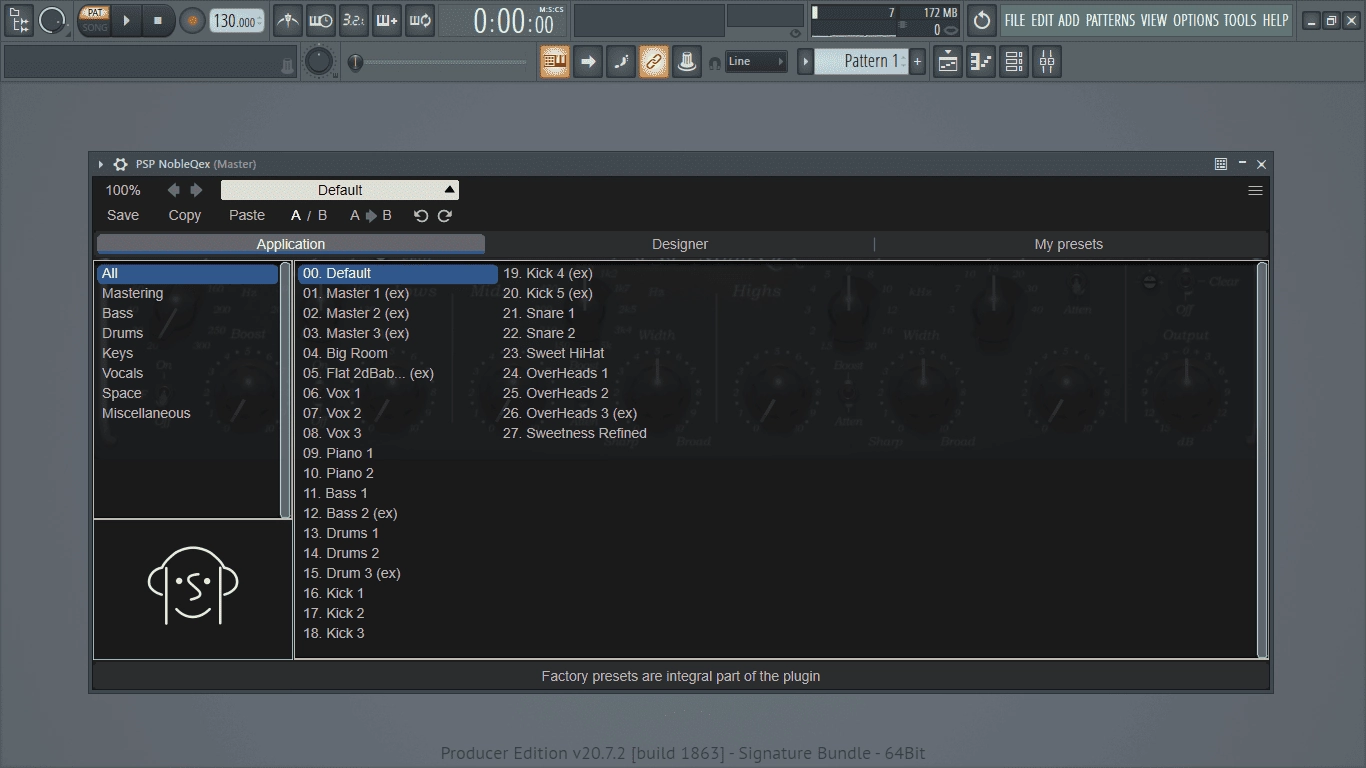Open the piano roll view icon
This screenshot has height=768, width=1366.
pos(981,62)
